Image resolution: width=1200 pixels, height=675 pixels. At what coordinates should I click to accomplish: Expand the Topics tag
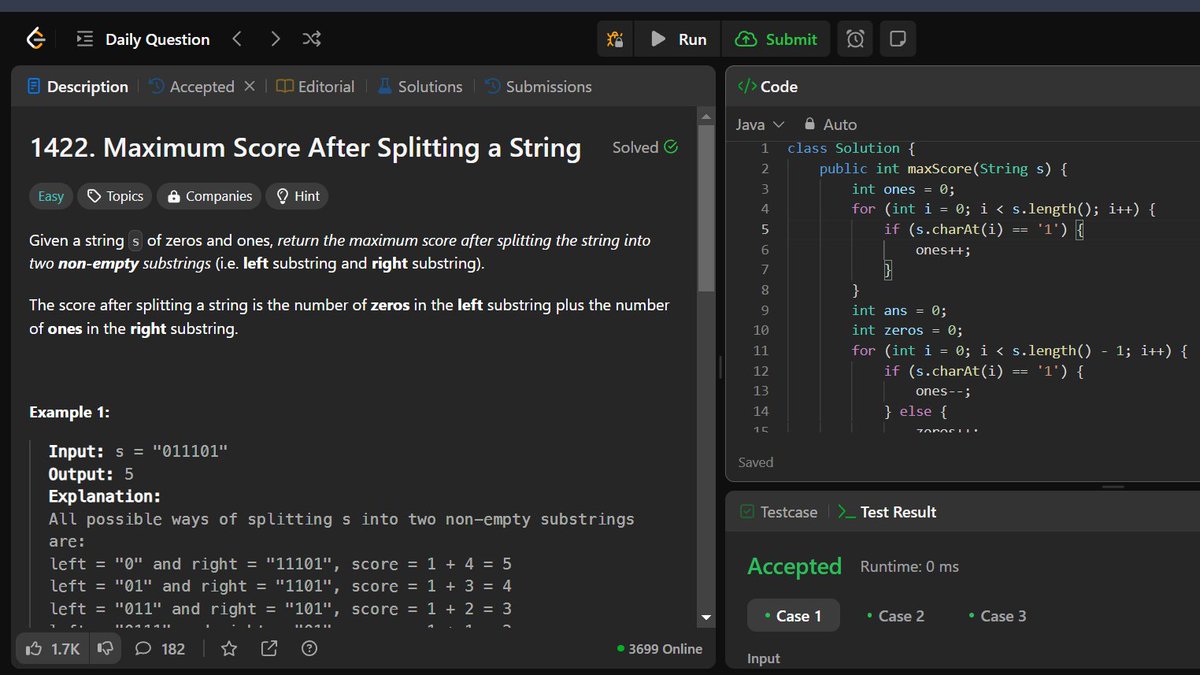(x=115, y=196)
